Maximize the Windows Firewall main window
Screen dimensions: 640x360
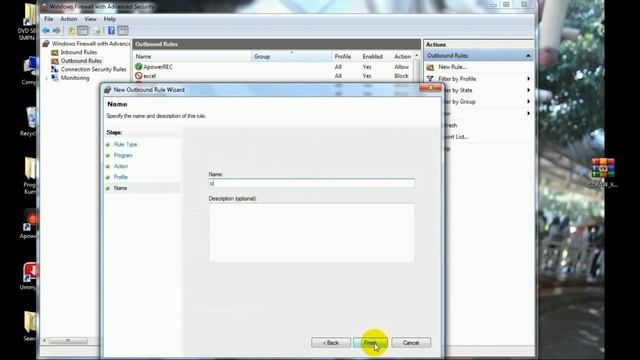pos(506,4)
